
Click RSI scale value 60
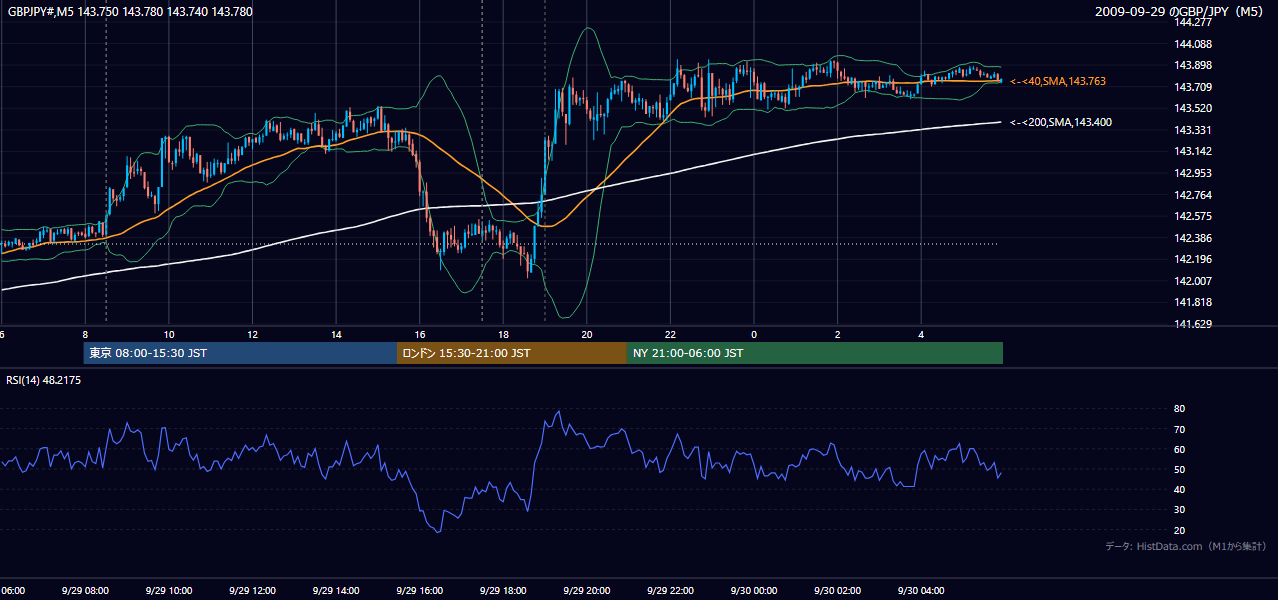1180,449
